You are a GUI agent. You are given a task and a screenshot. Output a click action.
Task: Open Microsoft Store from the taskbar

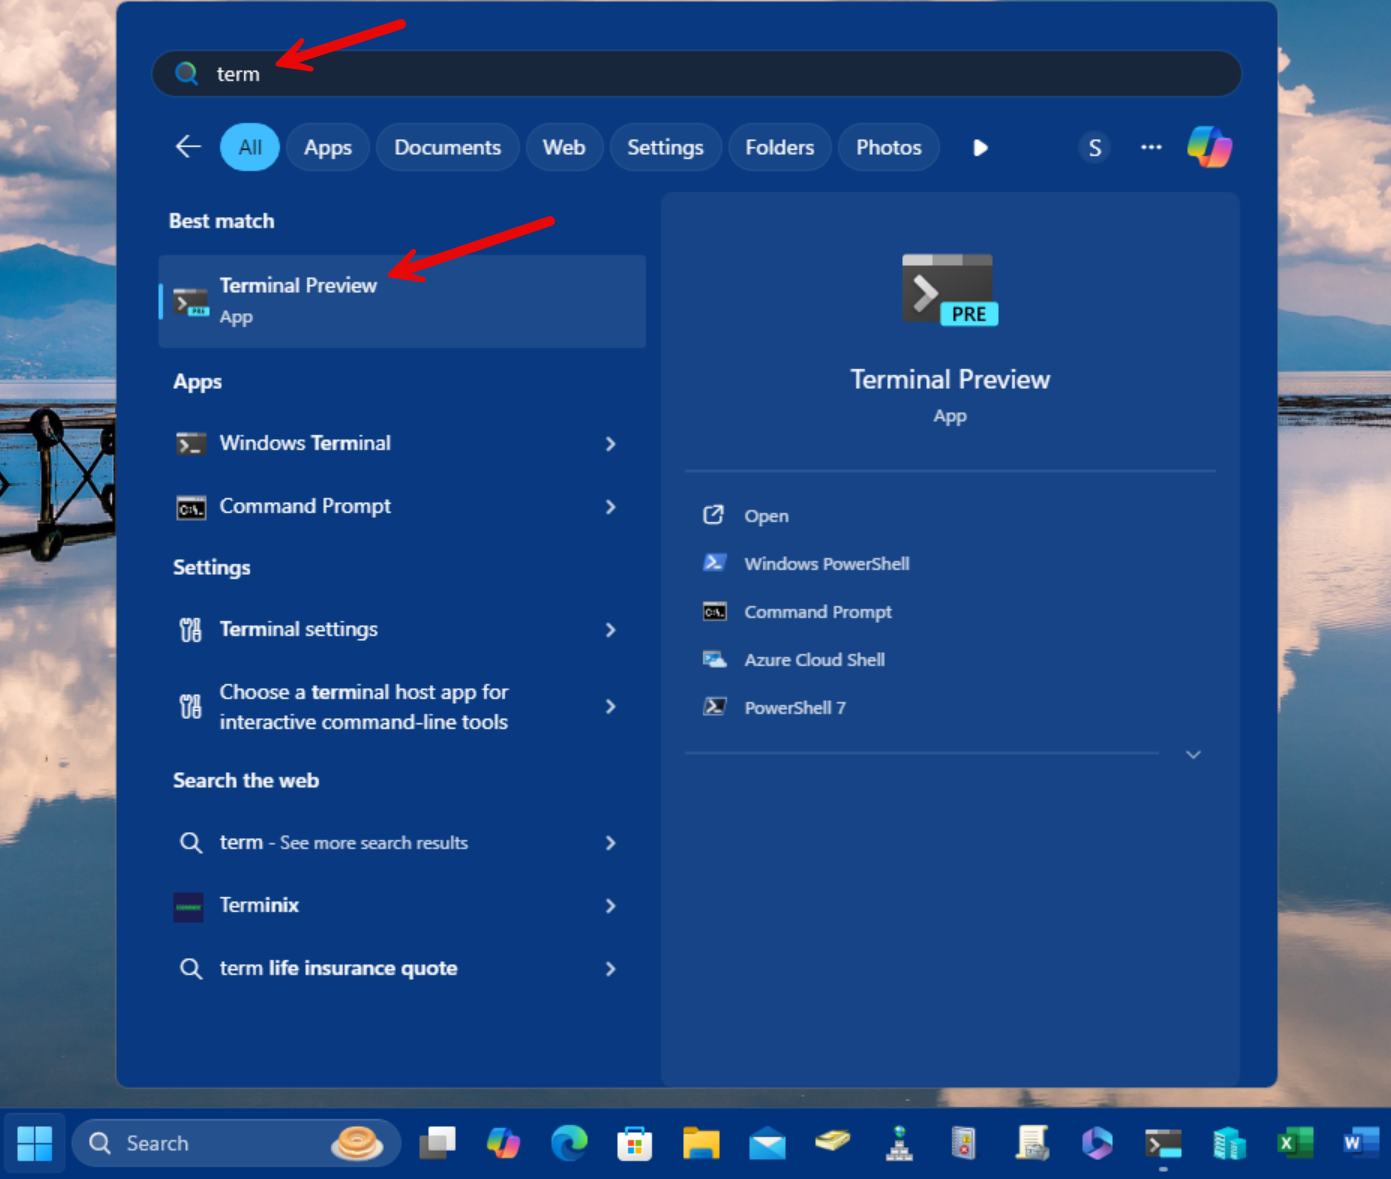[x=635, y=1143]
